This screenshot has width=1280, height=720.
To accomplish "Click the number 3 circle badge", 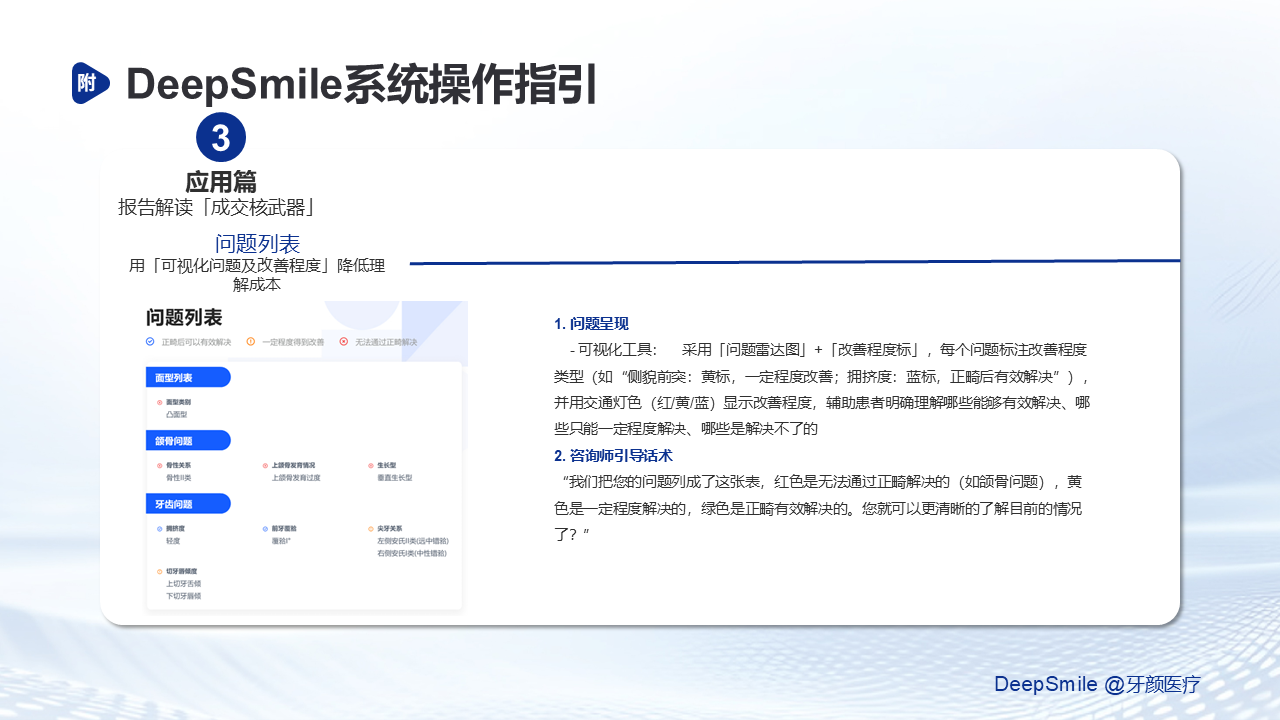I will point(221,137).
